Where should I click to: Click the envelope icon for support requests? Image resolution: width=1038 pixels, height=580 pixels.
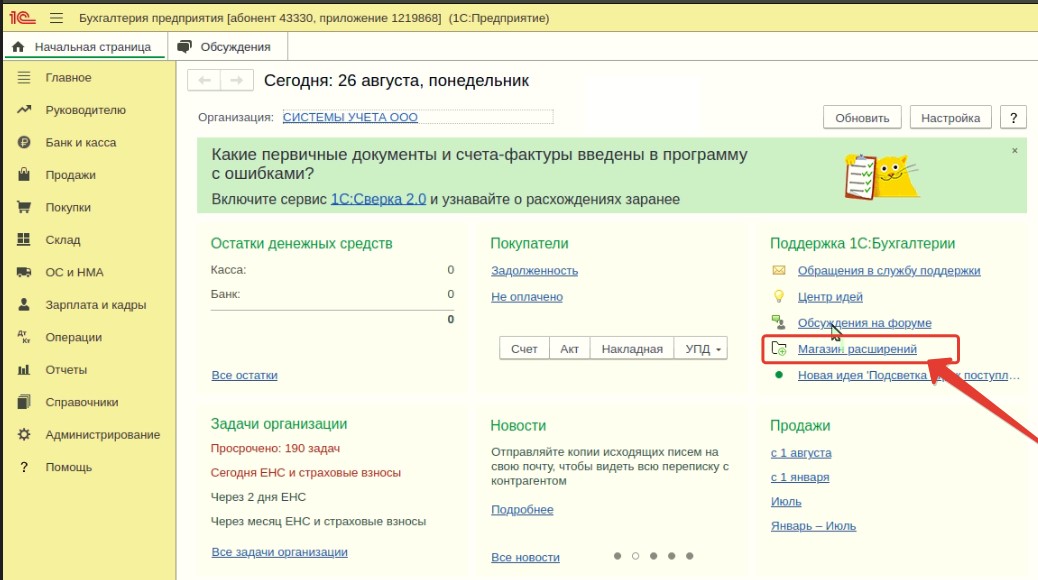click(x=779, y=271)
